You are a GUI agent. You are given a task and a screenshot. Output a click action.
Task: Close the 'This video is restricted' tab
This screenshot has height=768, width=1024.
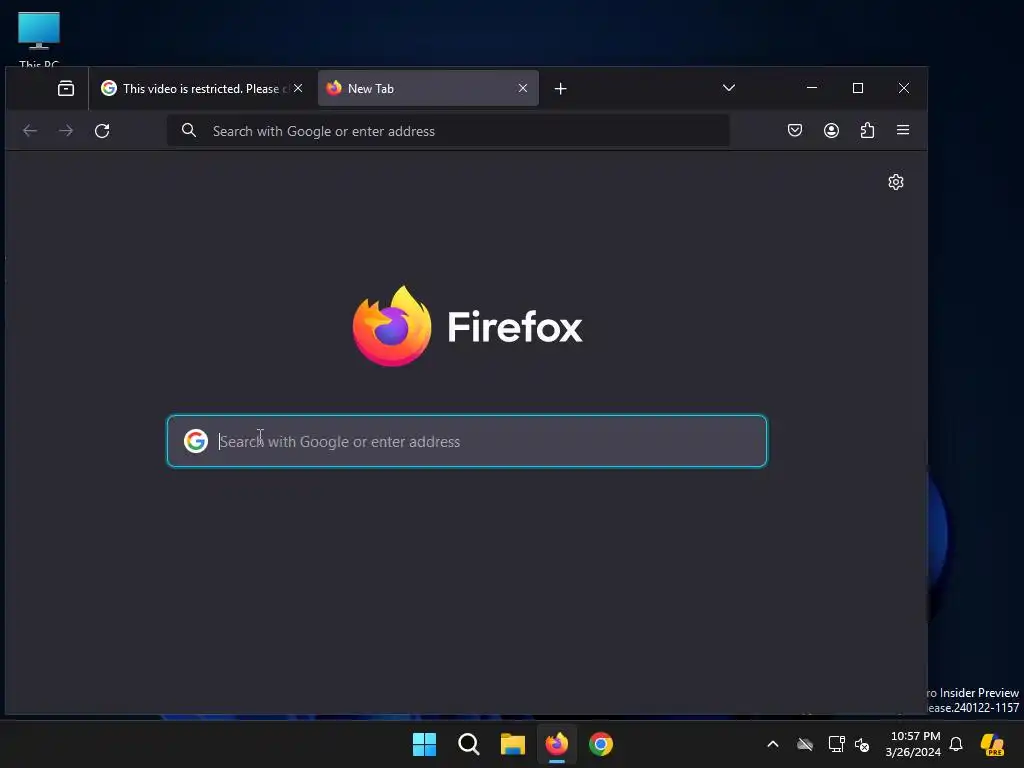click(298, 88)
